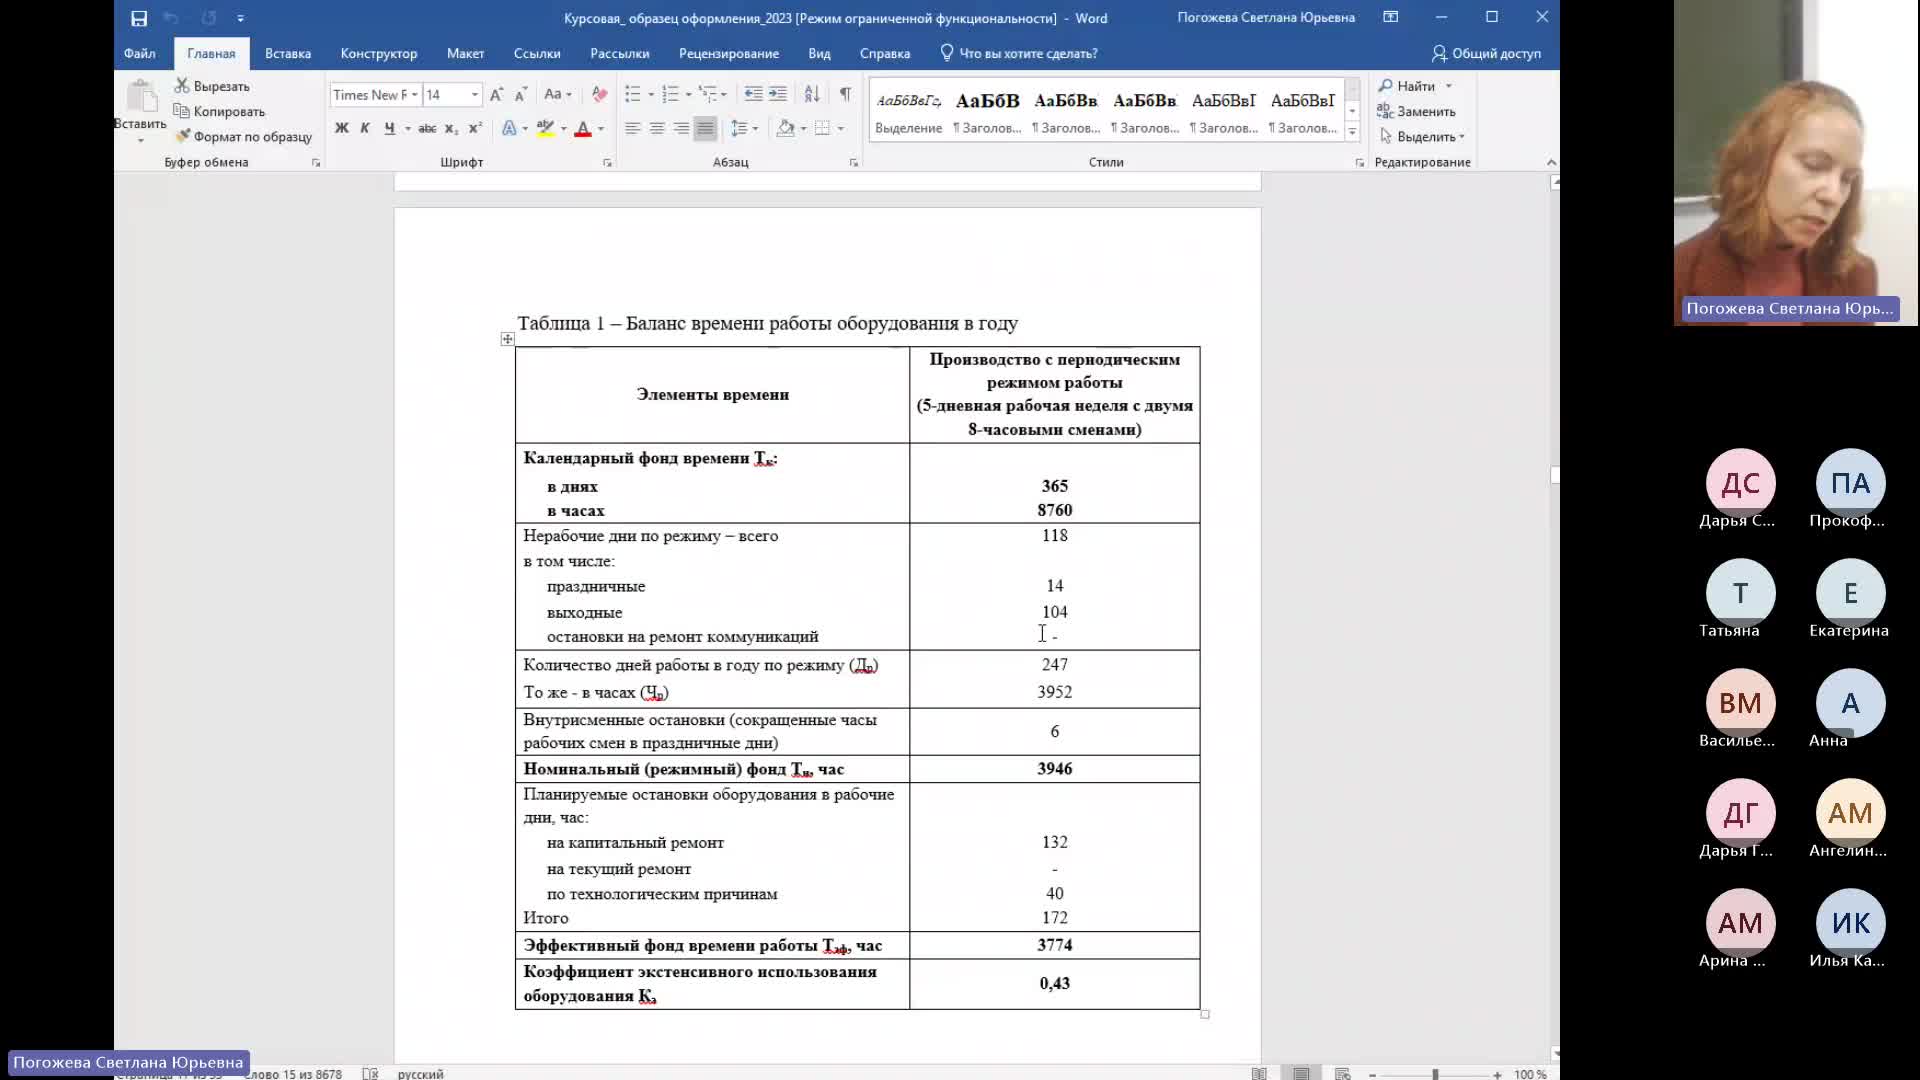Click the table move handle
Viewport: 1920px width, 1080px height.
pyautogui.click(x=507, y=339)
